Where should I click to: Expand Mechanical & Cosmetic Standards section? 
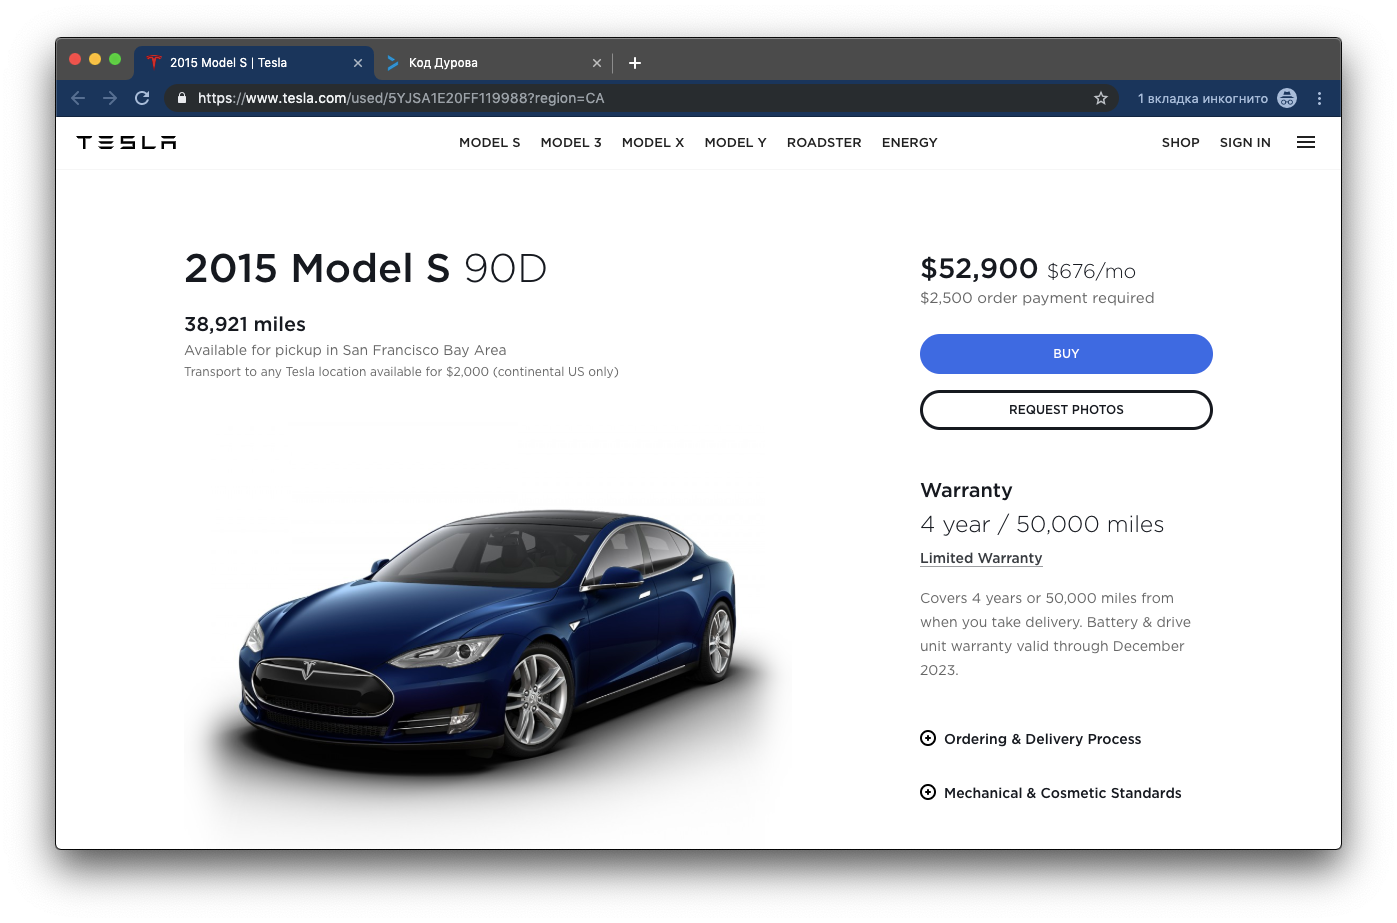coord(1051,793)
